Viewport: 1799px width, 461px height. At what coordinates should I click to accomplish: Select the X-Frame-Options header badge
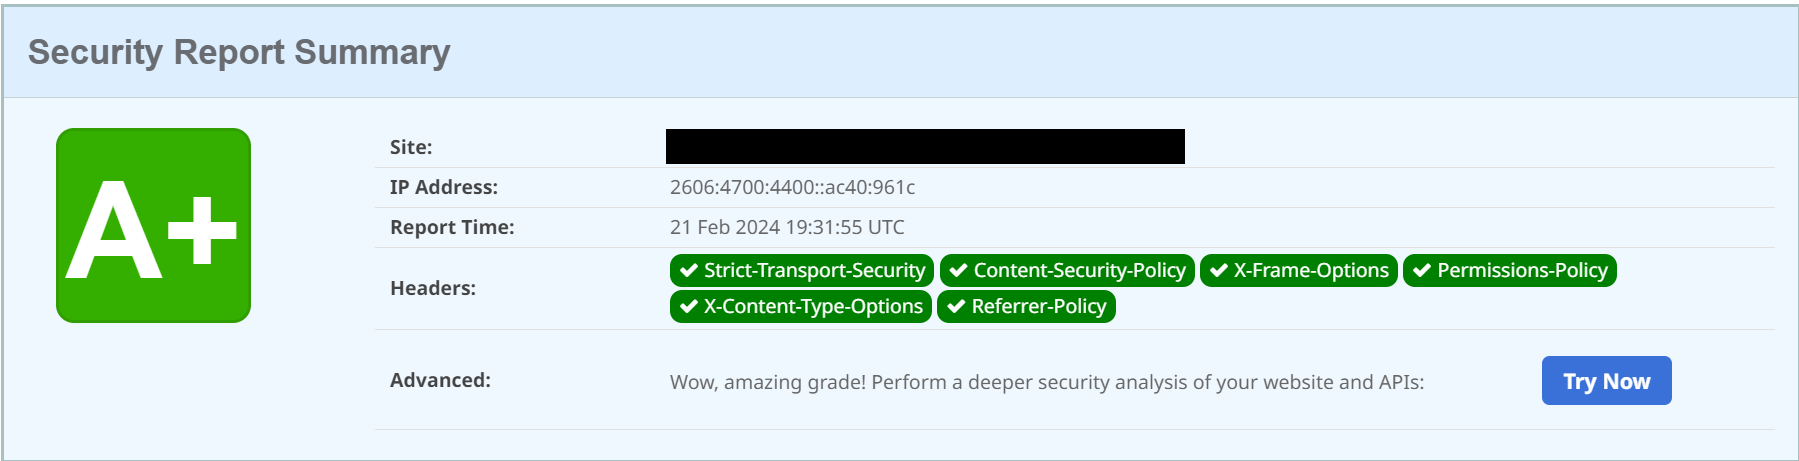[x=1298, y=270]
